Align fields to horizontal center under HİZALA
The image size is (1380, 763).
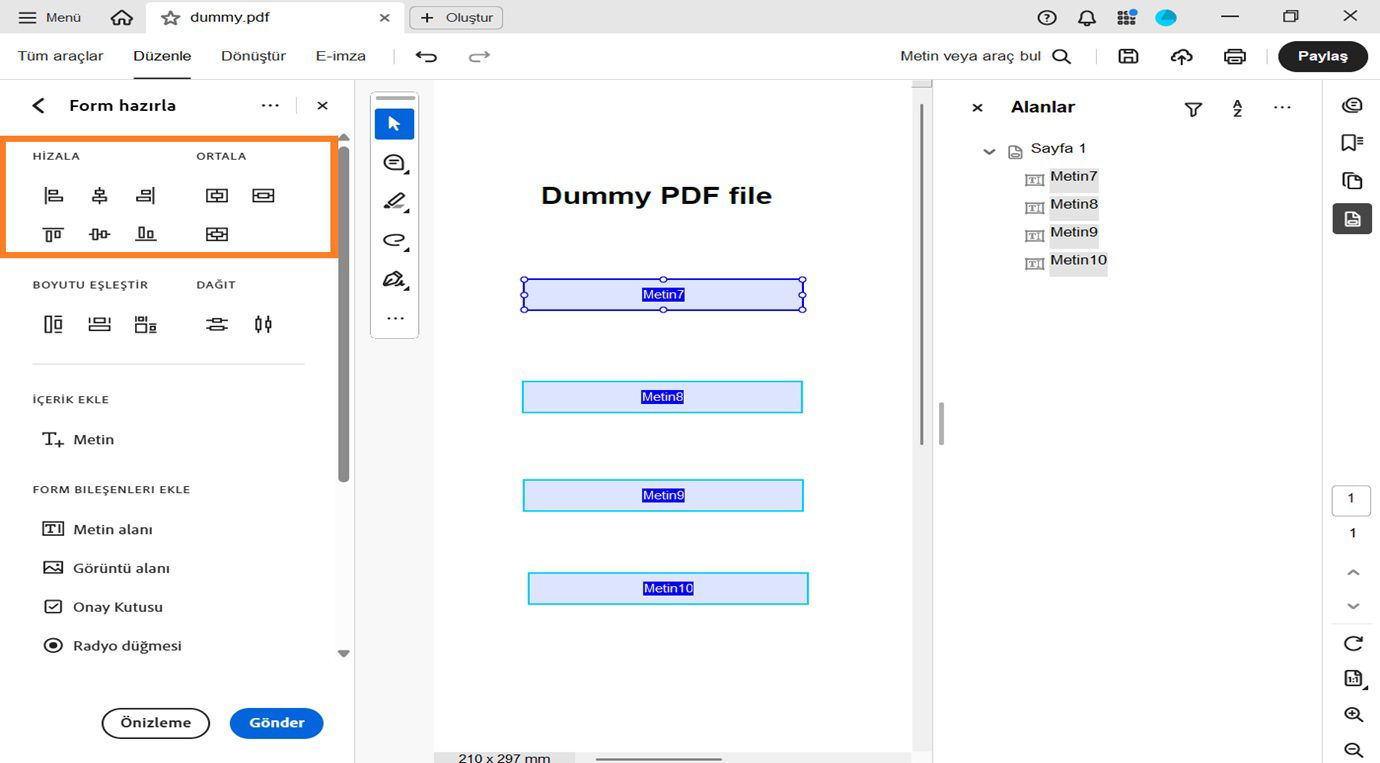pyautogui.click(x=99, y=196)
